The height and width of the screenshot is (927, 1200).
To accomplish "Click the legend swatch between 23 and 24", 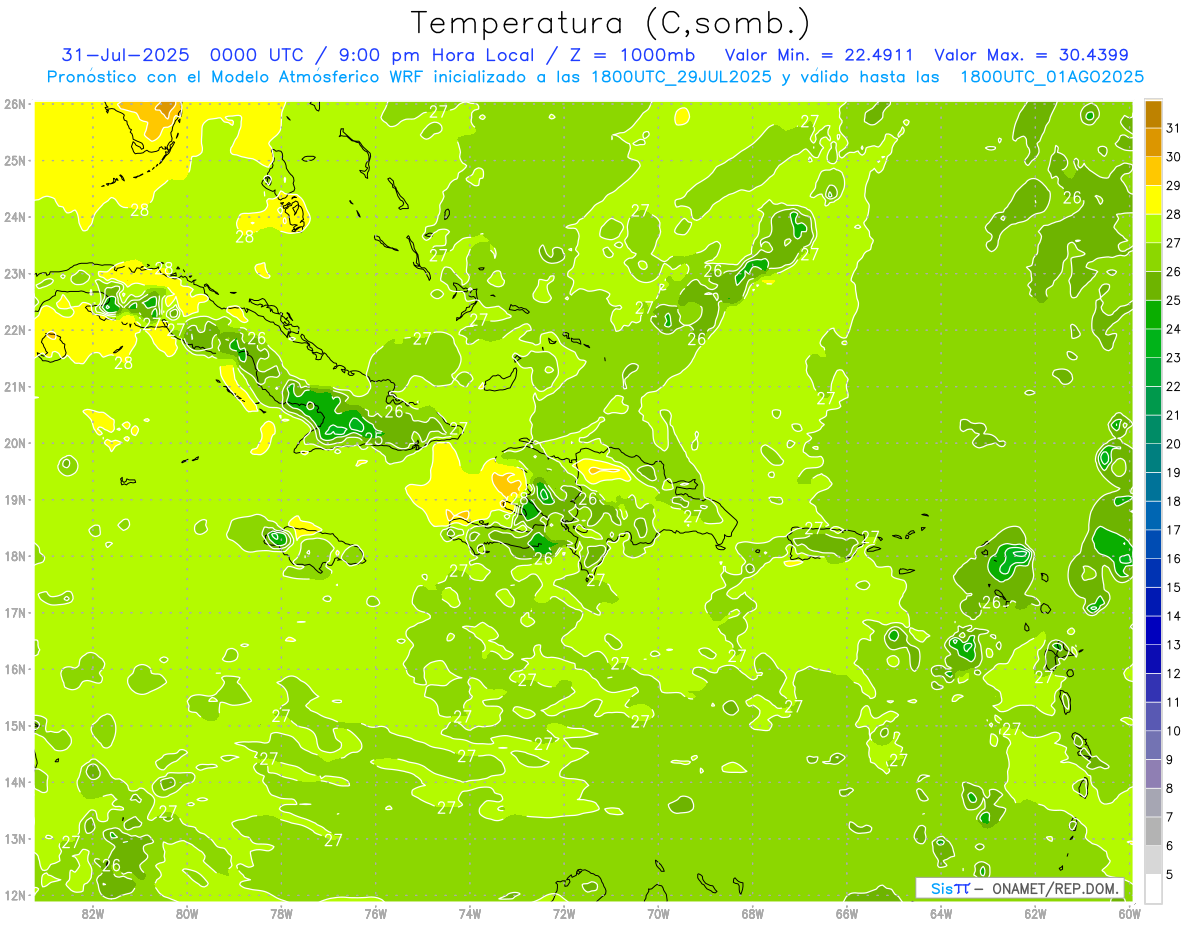I will tap(1153, 344).
